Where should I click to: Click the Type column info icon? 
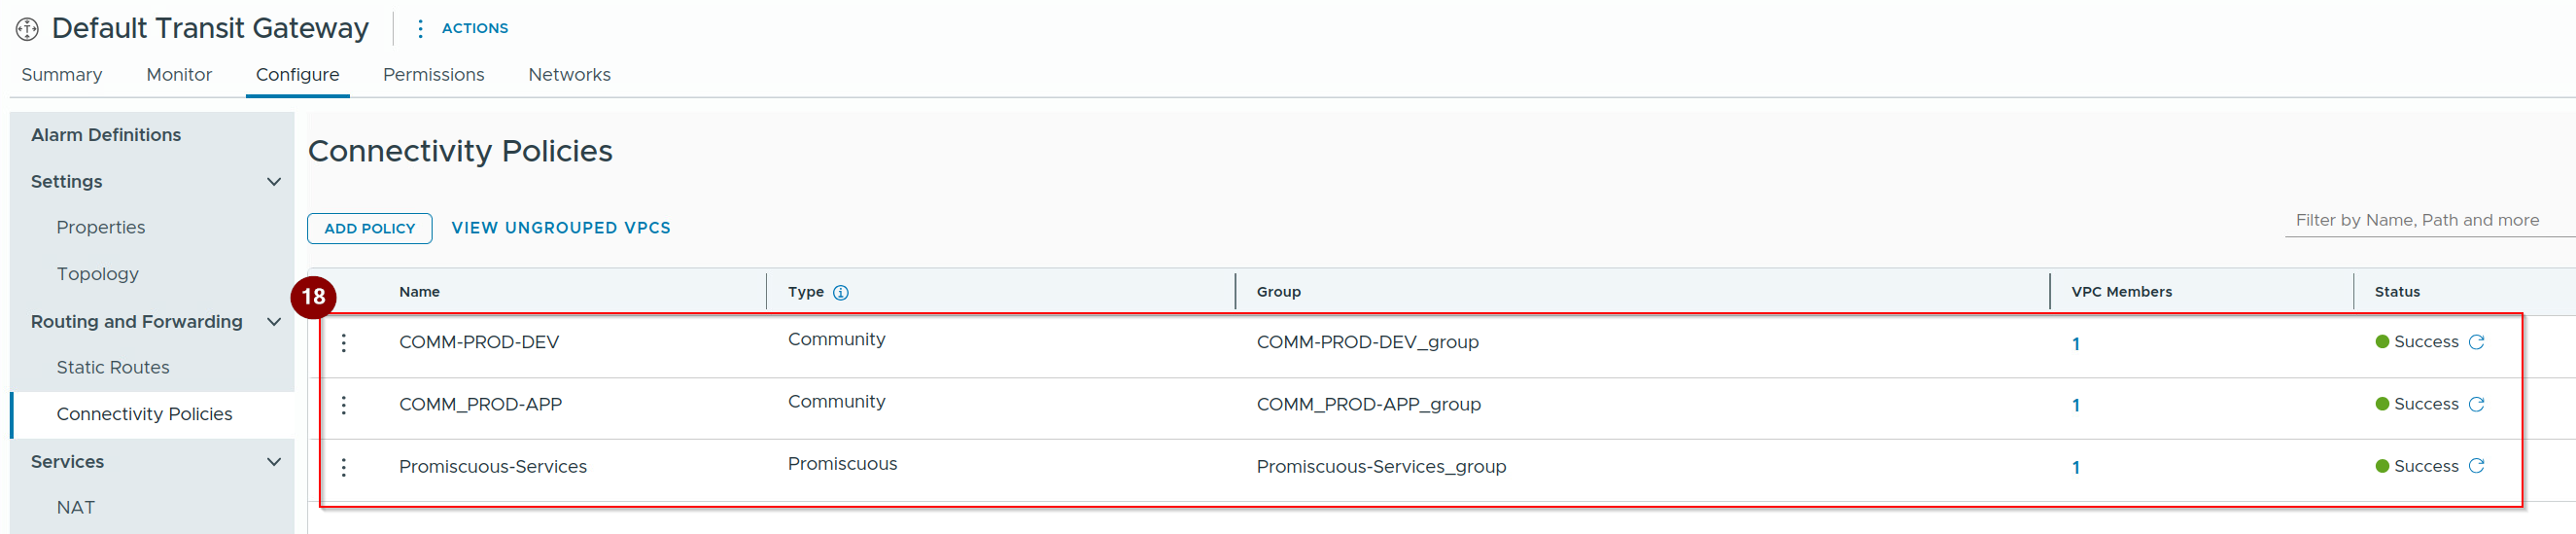(x=841, y=292)
